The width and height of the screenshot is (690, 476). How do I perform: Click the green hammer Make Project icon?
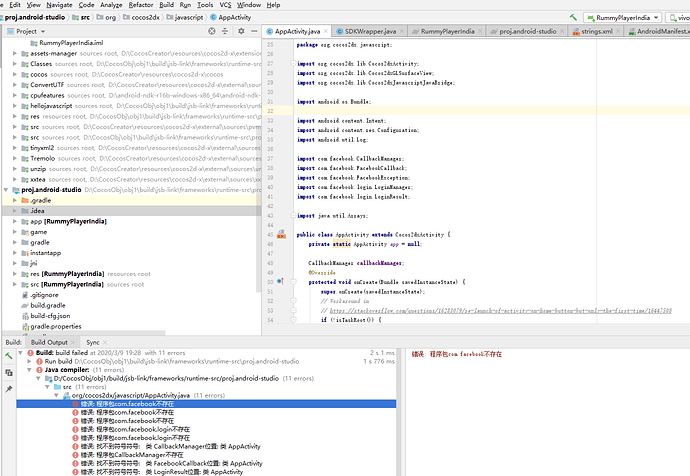[x=573, y=18]
